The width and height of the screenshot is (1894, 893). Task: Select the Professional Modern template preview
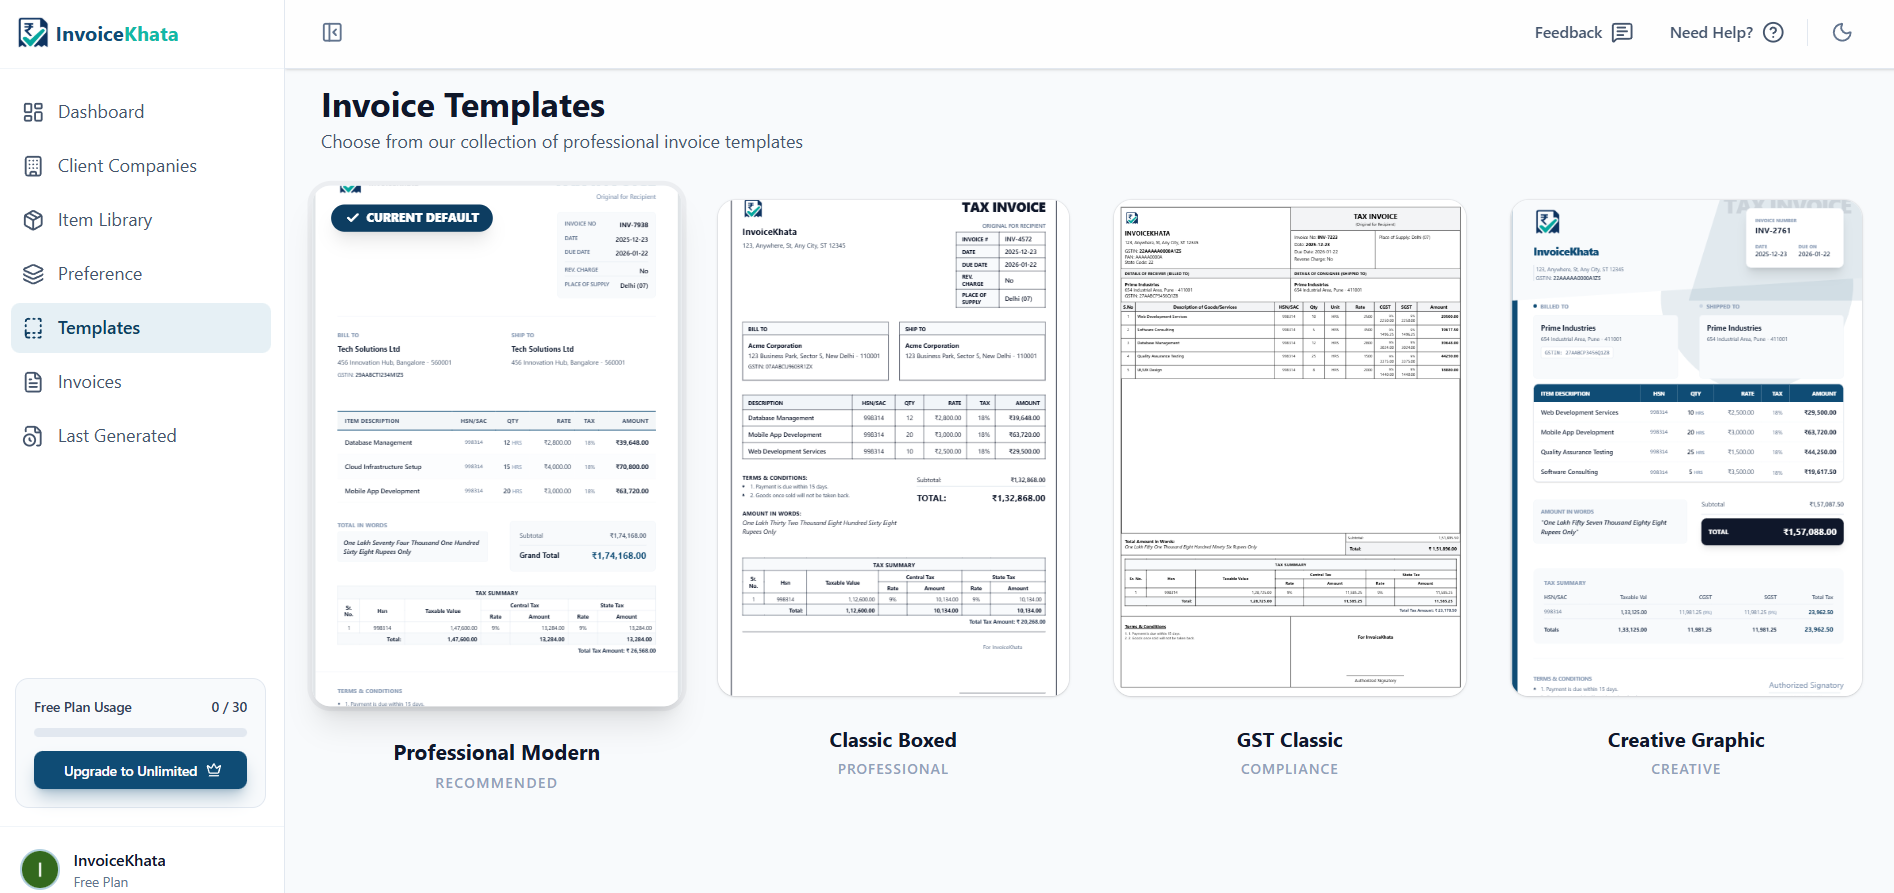click(497, 445)
